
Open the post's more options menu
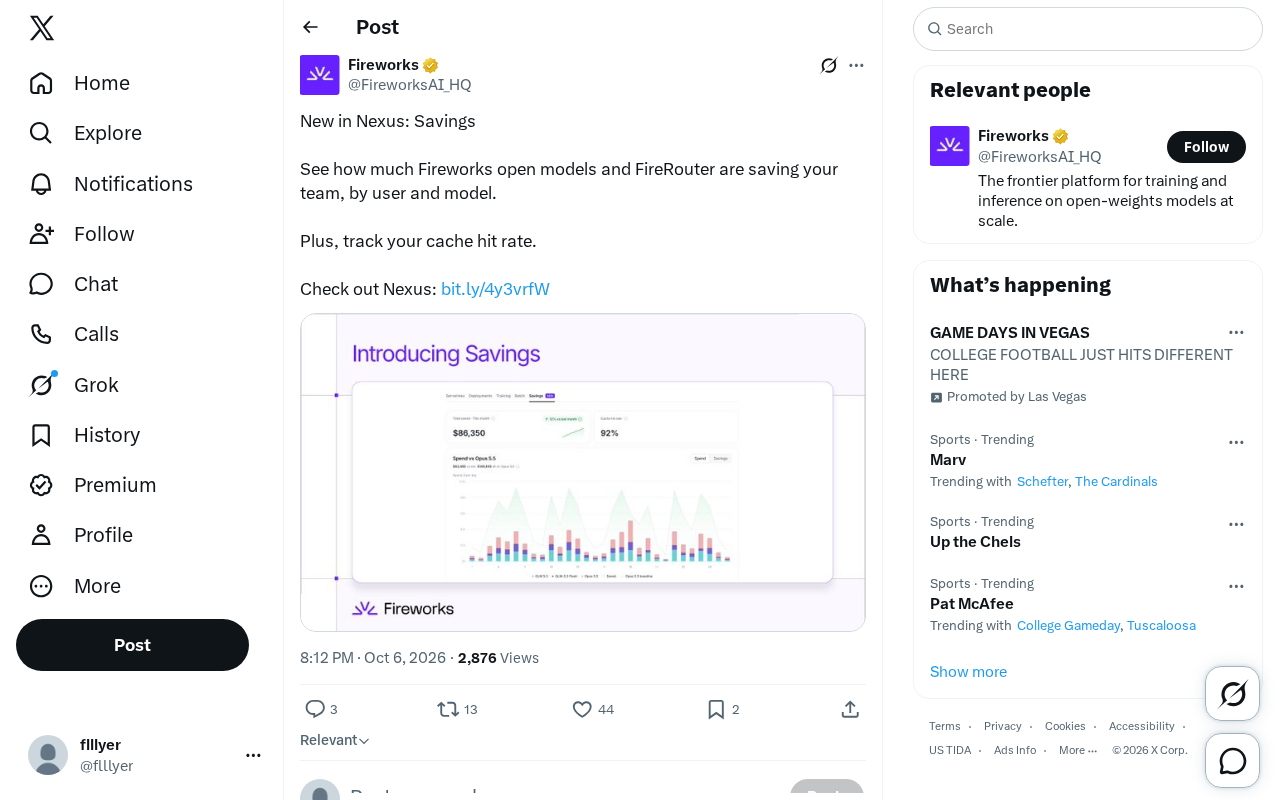856,65
